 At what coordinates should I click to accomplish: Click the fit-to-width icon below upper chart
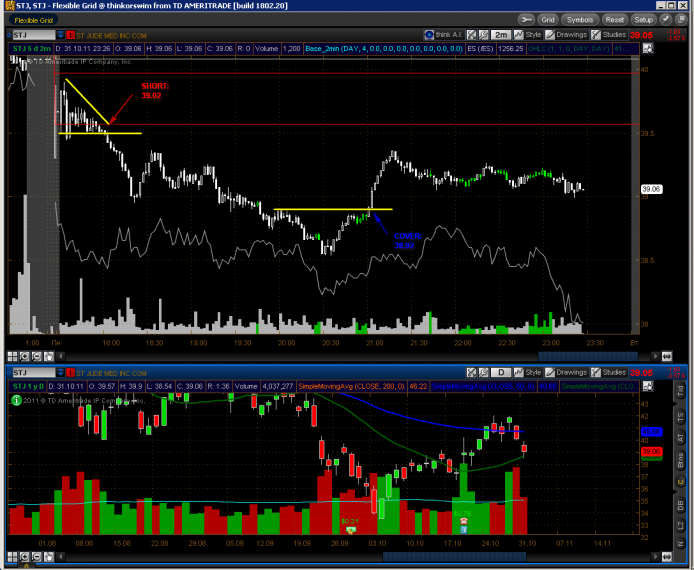(667, 356)
